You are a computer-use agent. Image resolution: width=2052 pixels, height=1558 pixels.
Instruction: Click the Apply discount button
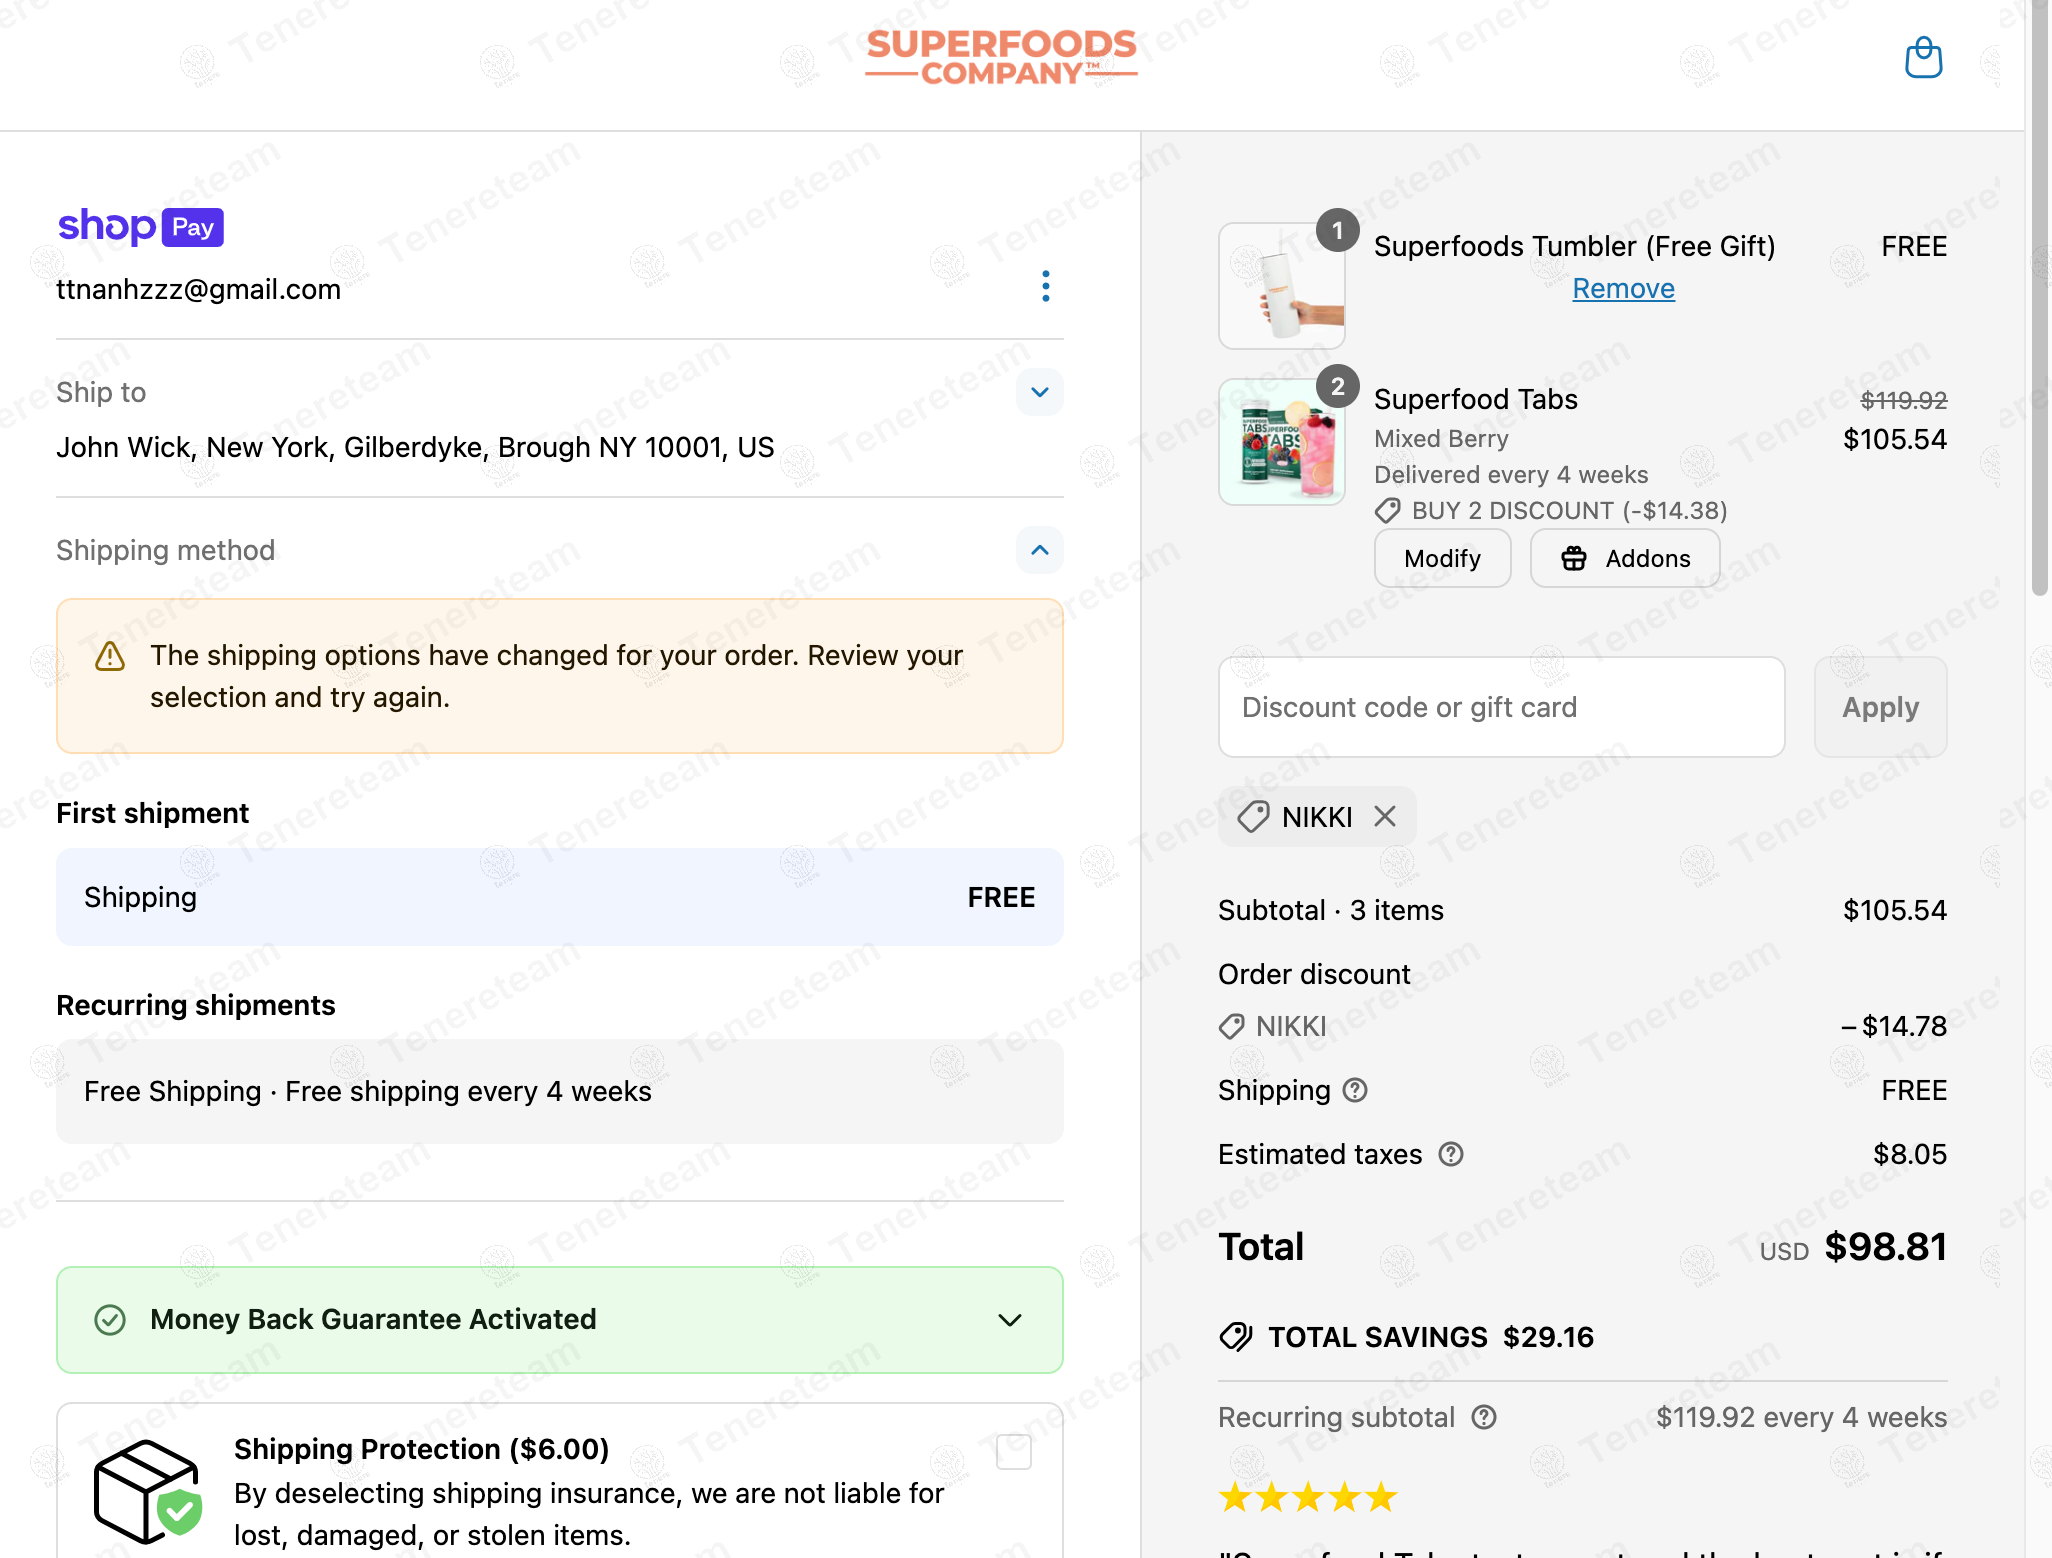point(1880,707)
